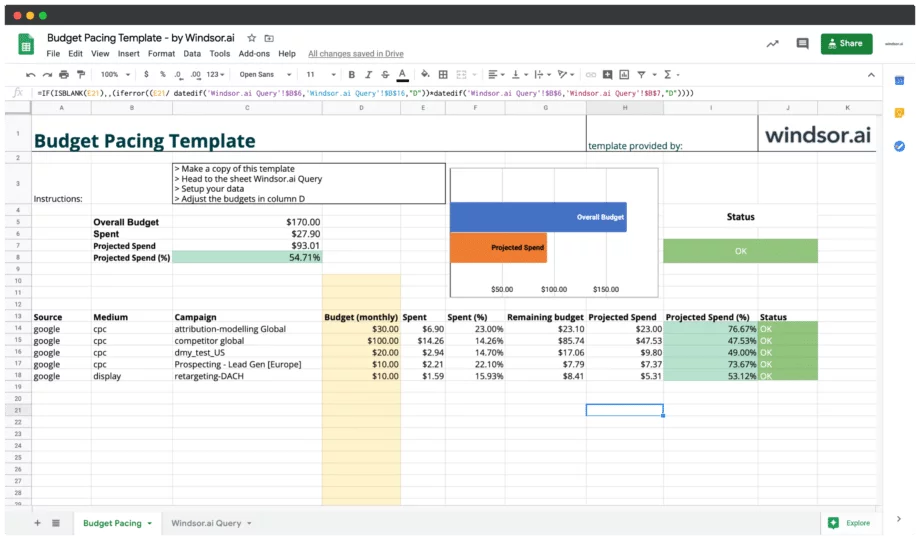This screenshot has height=540, width=920.
Task: Decrease decimal places icon
Action: pos(178,75)
